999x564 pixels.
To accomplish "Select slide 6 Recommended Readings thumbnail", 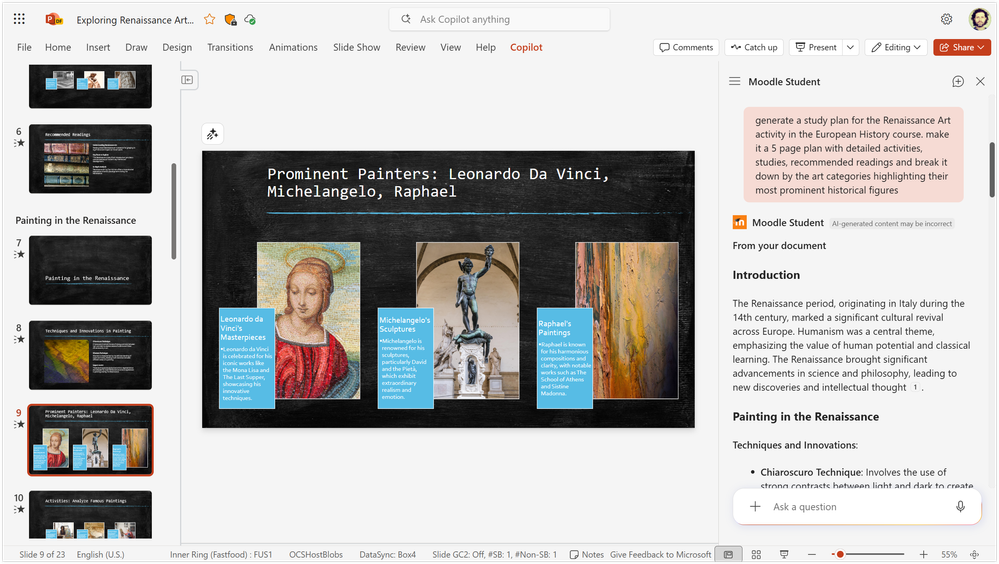I will tap(90, 159).
